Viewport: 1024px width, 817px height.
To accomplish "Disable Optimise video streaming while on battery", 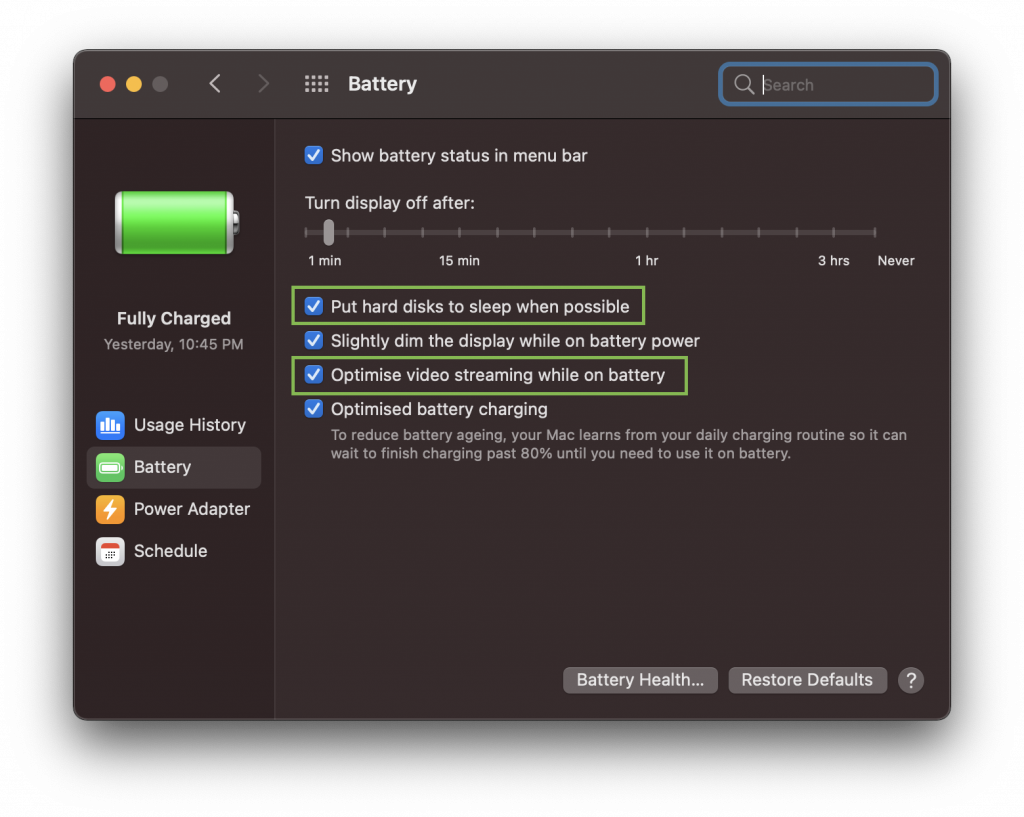I will [x=314, y=375].
